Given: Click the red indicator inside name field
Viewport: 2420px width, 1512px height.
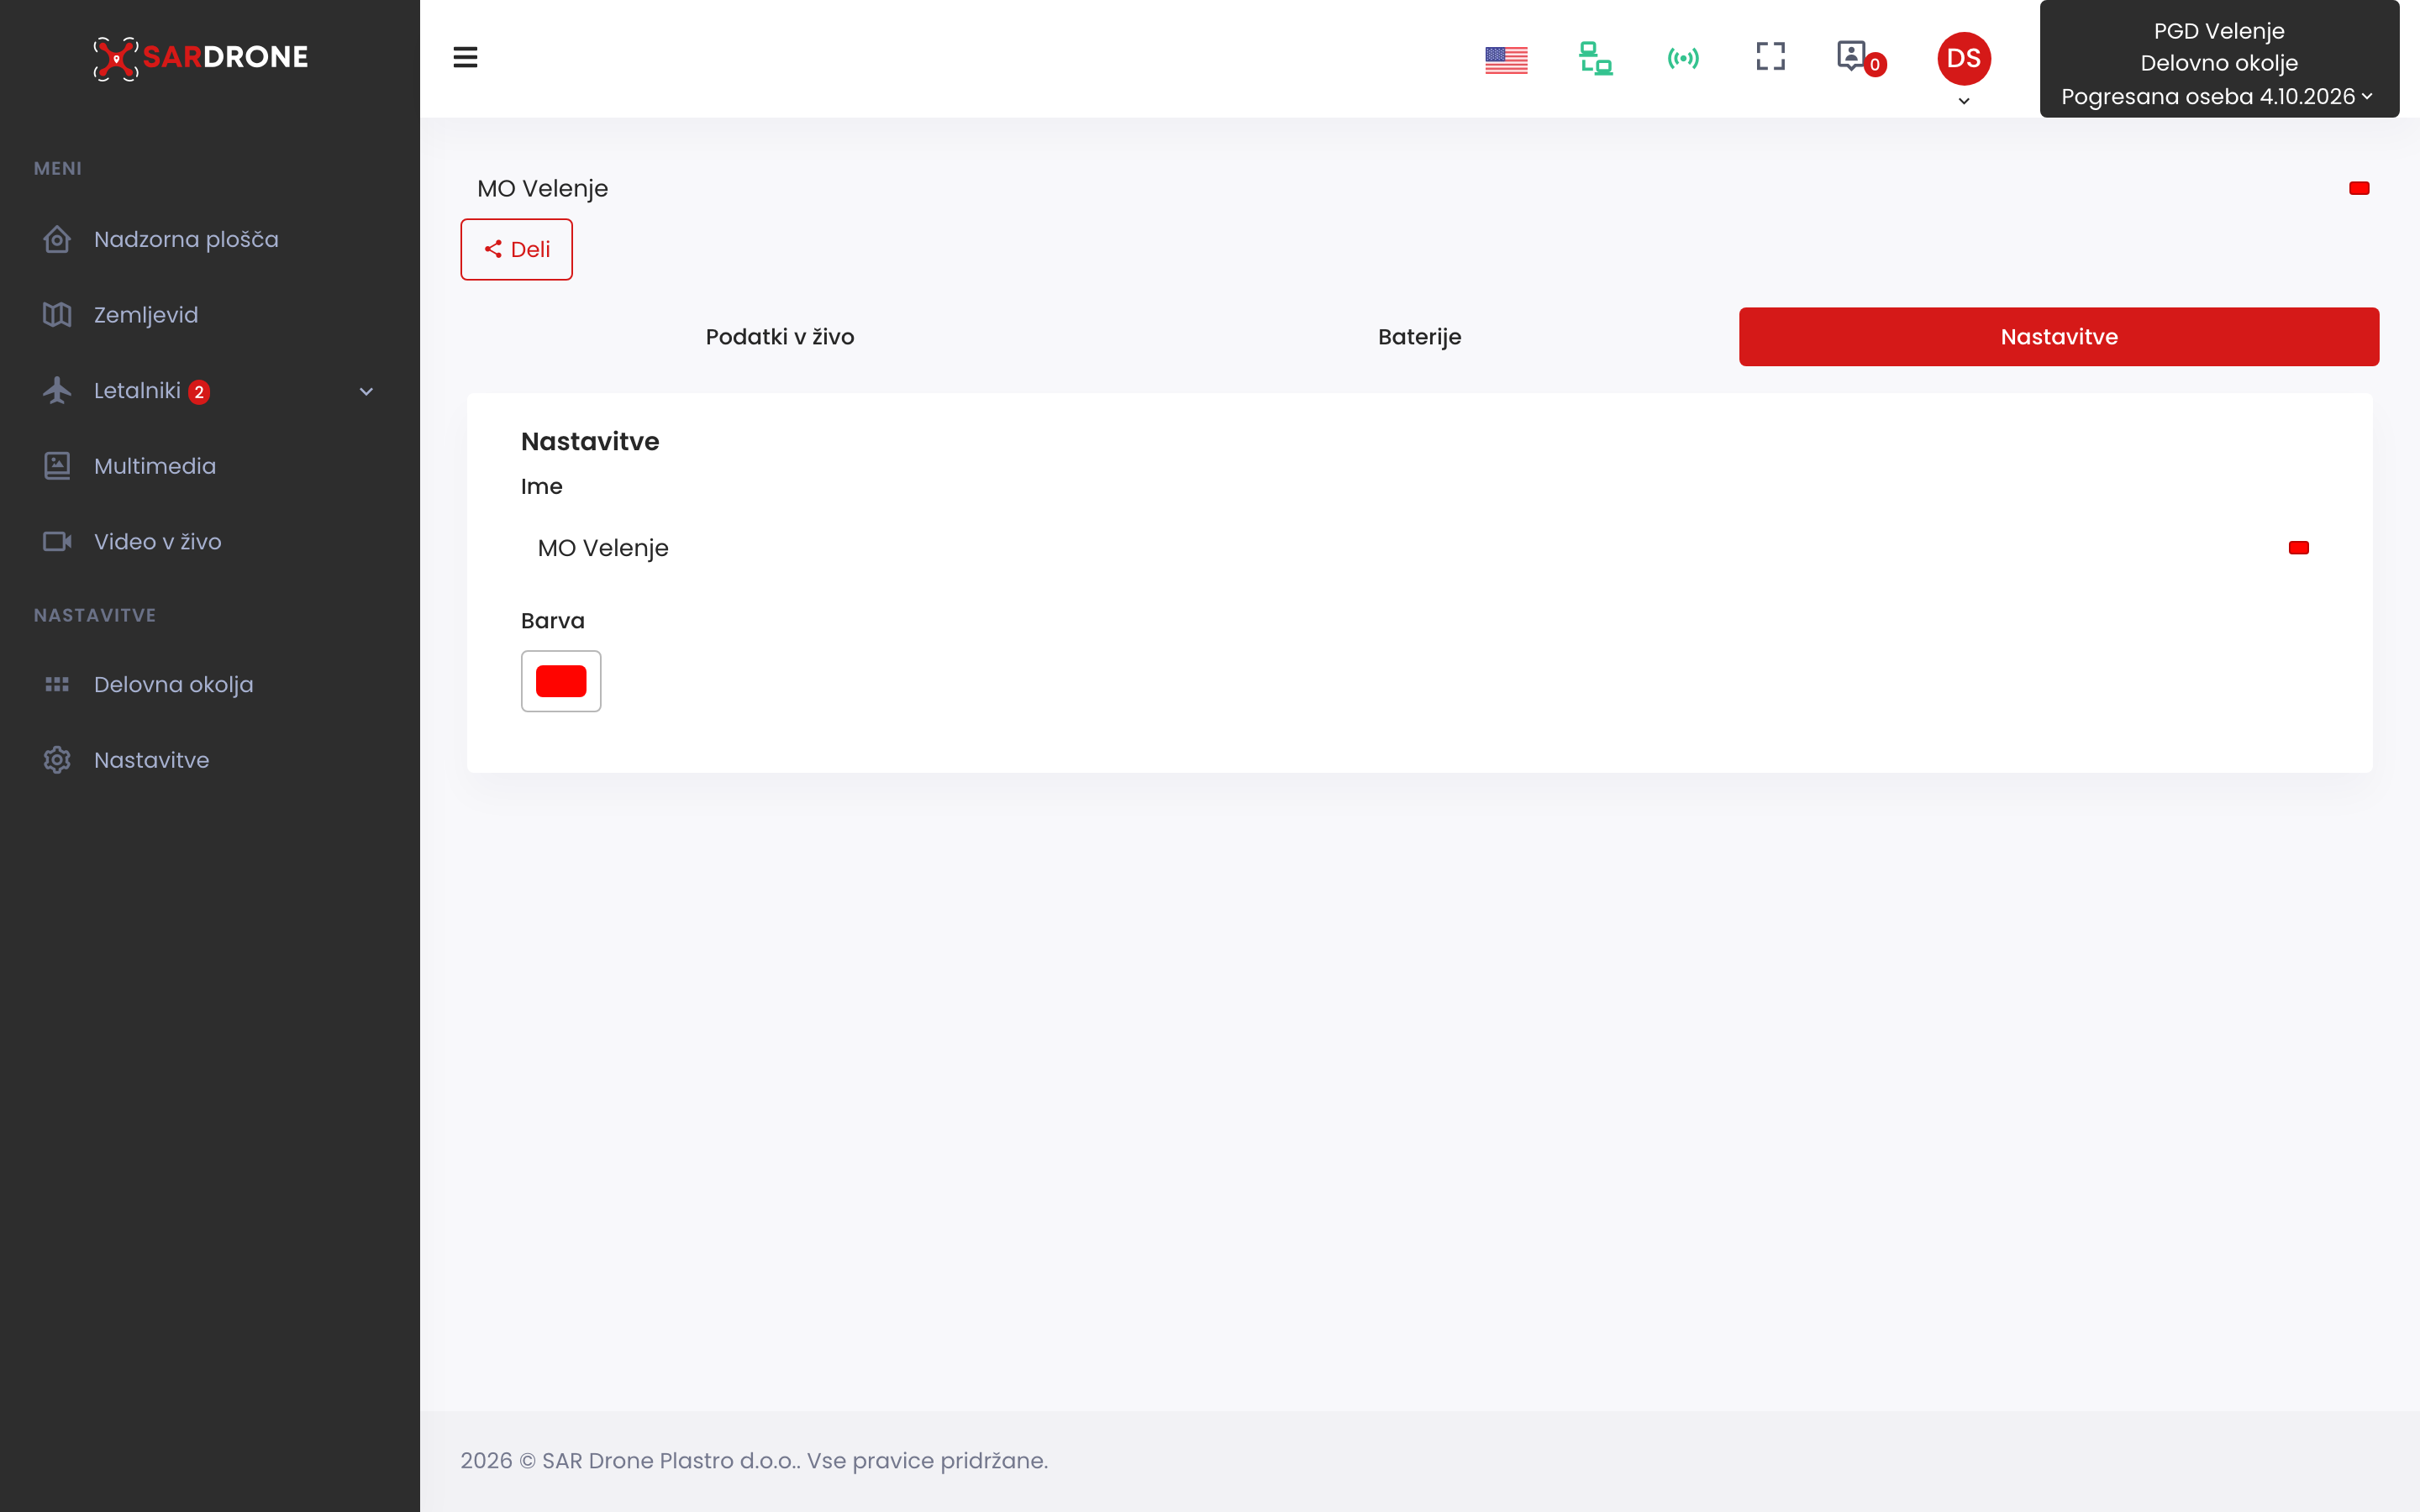Looking at the screenshot, I should pos(2298,547).
